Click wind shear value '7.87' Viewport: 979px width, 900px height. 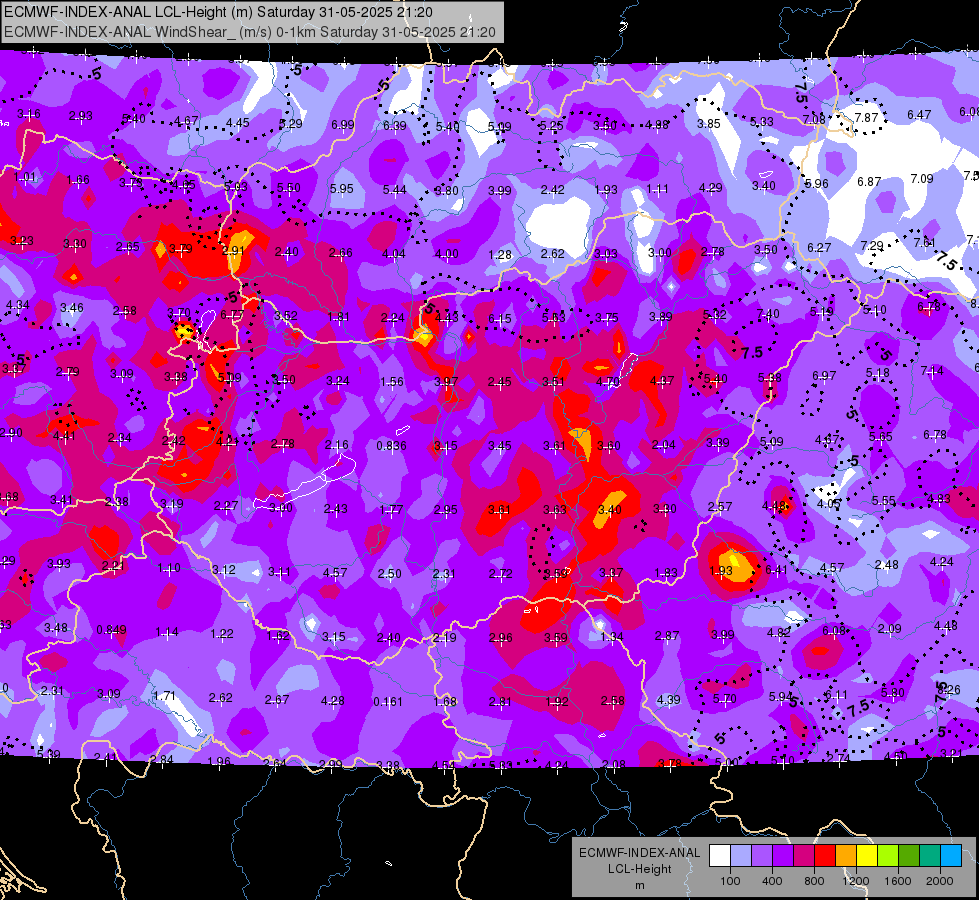tap(866, 117)
